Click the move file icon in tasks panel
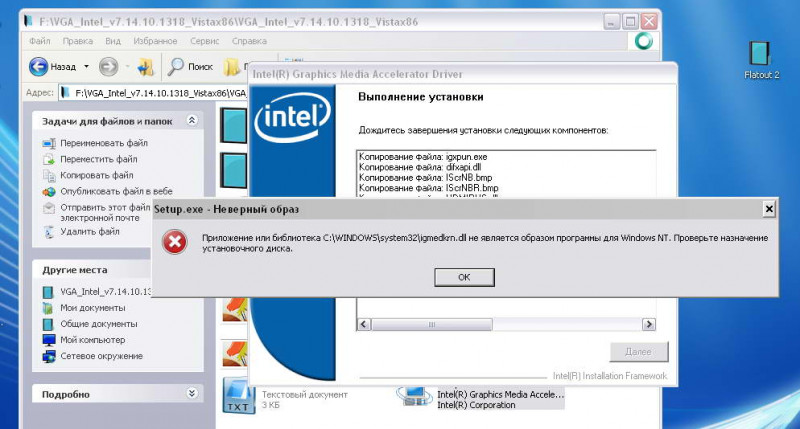 tap(49, 160)
